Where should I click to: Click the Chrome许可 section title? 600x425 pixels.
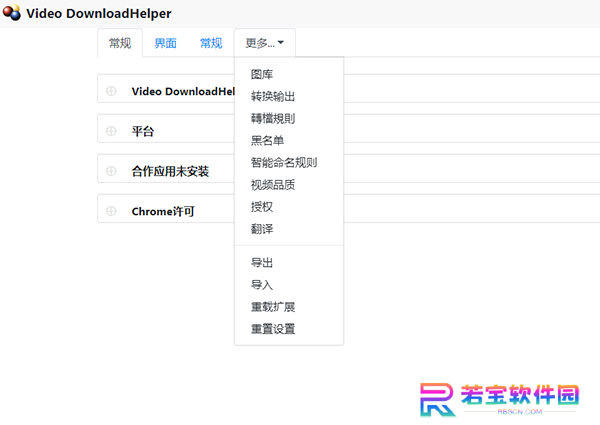click(x=163, y=211)
